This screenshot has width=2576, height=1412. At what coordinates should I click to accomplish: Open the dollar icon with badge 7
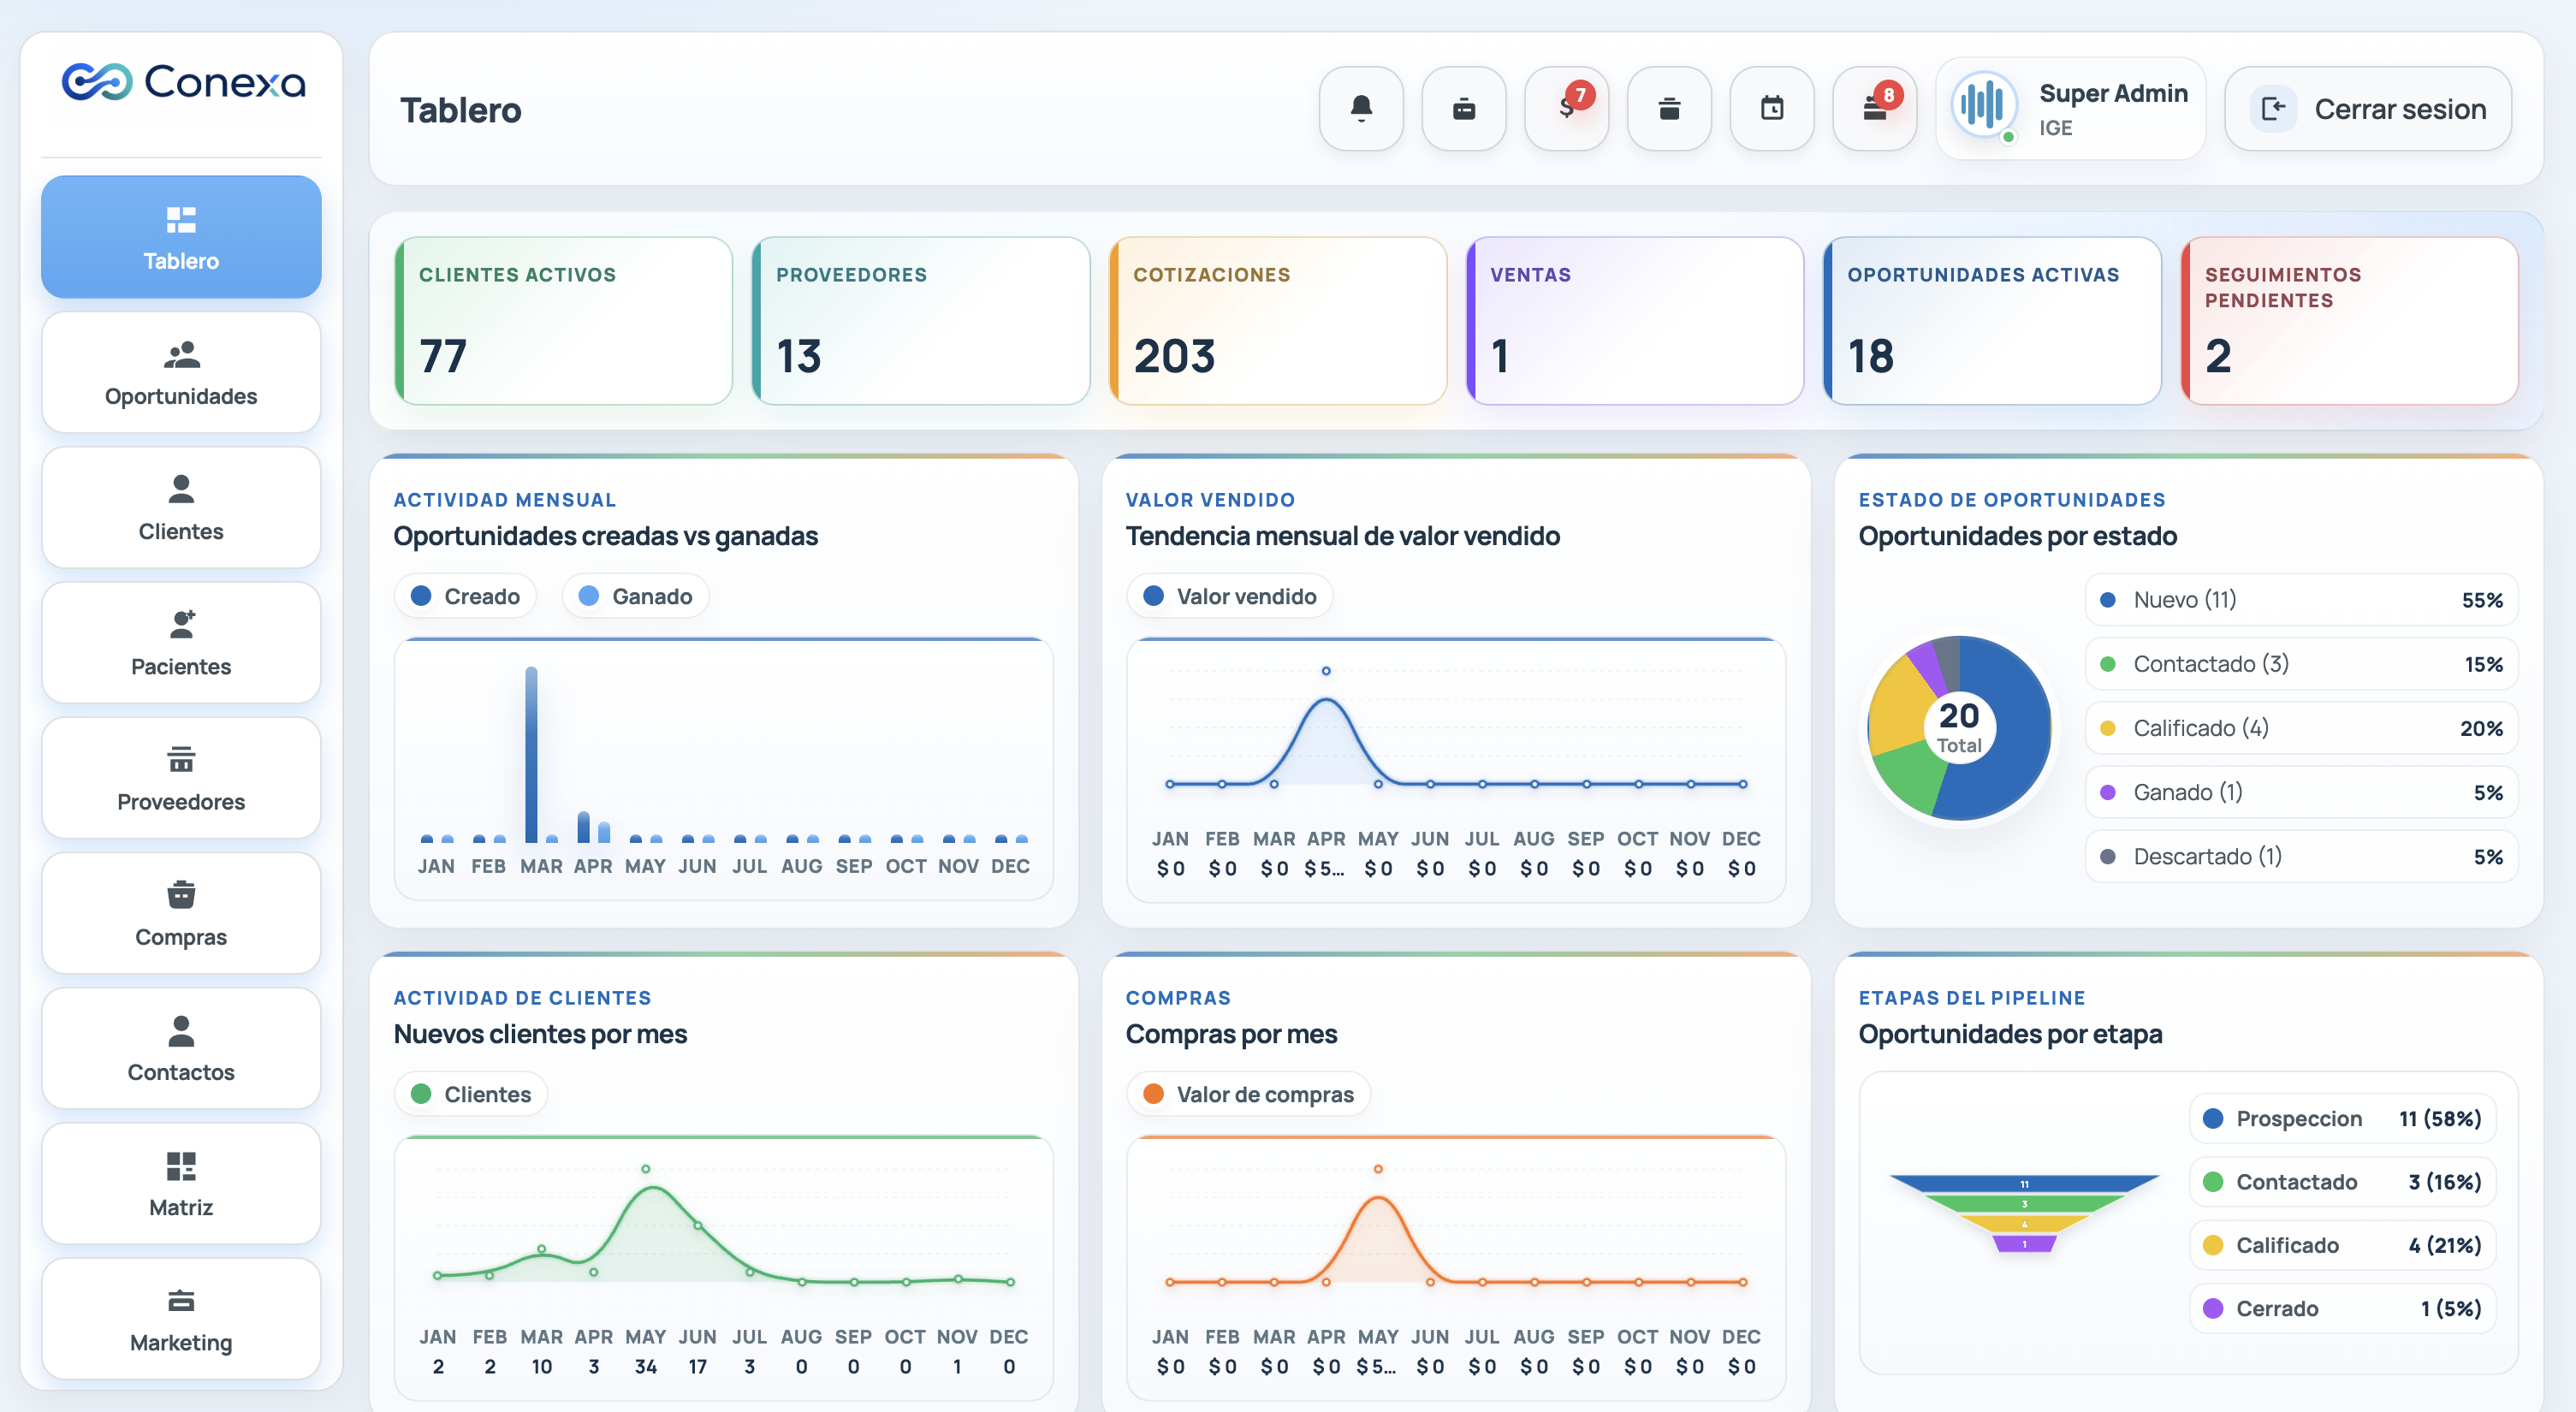tap(1567, 108)
